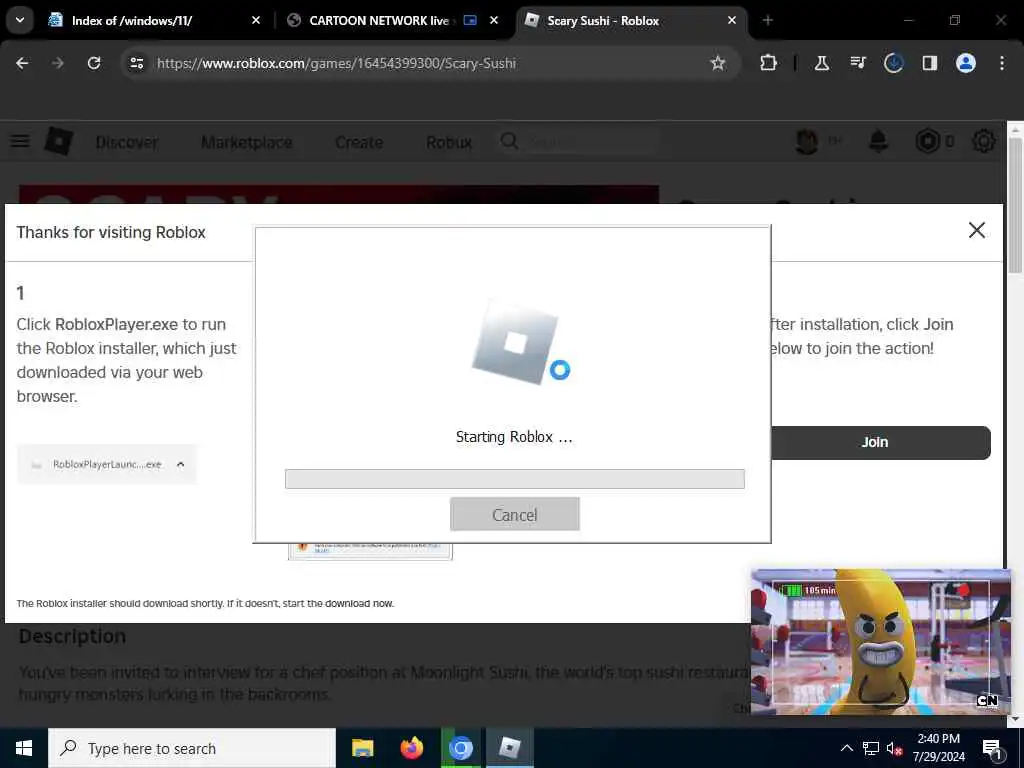Screen dimensions: 1024x768
Task: Open the Roblox Marketplace
Action: point(246,142)
